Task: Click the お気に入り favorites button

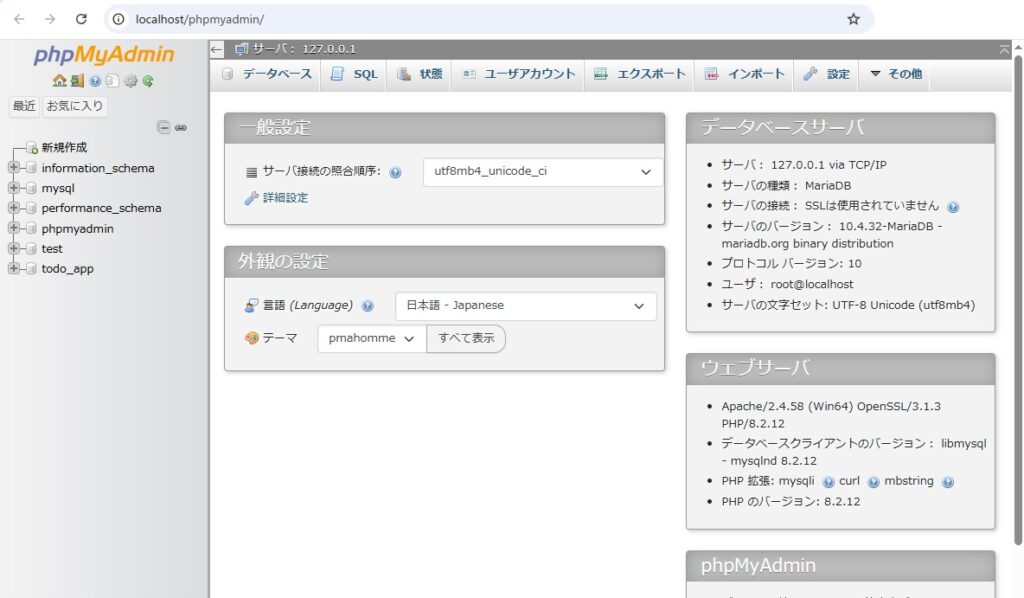Action: pyautogui.click(x=74, y=106)
